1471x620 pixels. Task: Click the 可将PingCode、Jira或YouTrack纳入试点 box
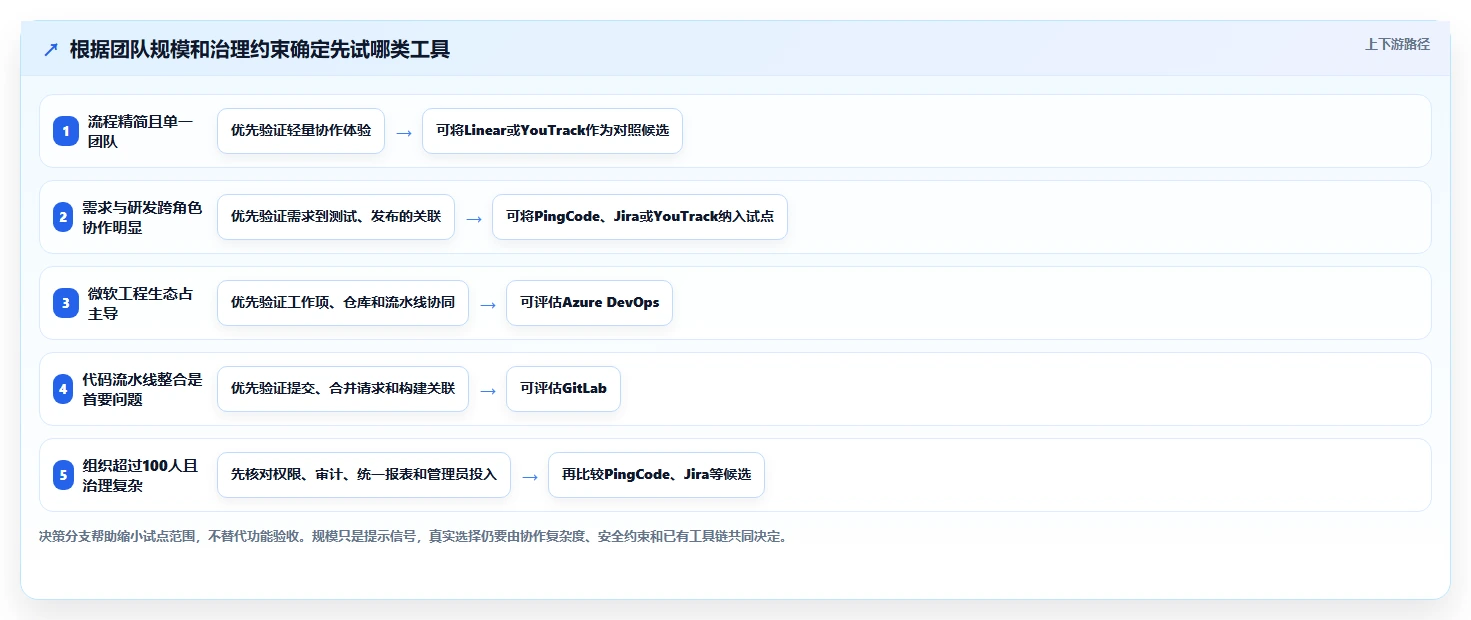(x=640, y=217)
